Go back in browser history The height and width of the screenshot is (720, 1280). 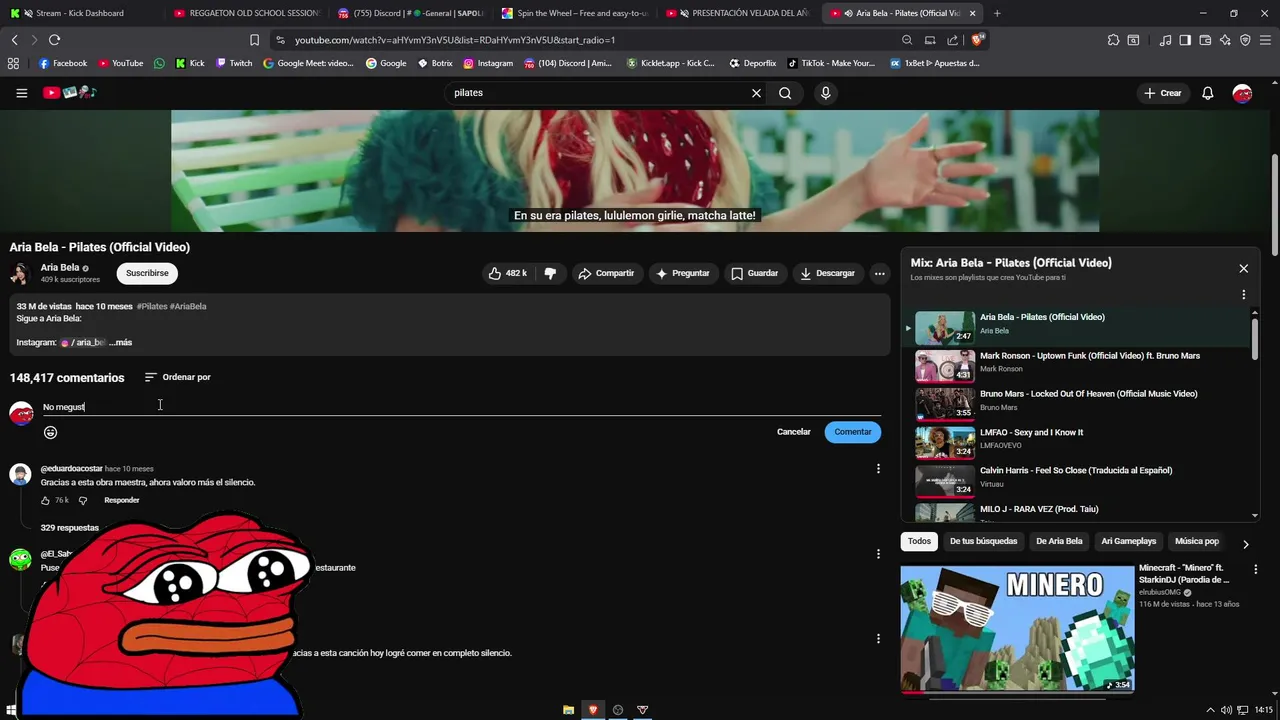[14, 40]
